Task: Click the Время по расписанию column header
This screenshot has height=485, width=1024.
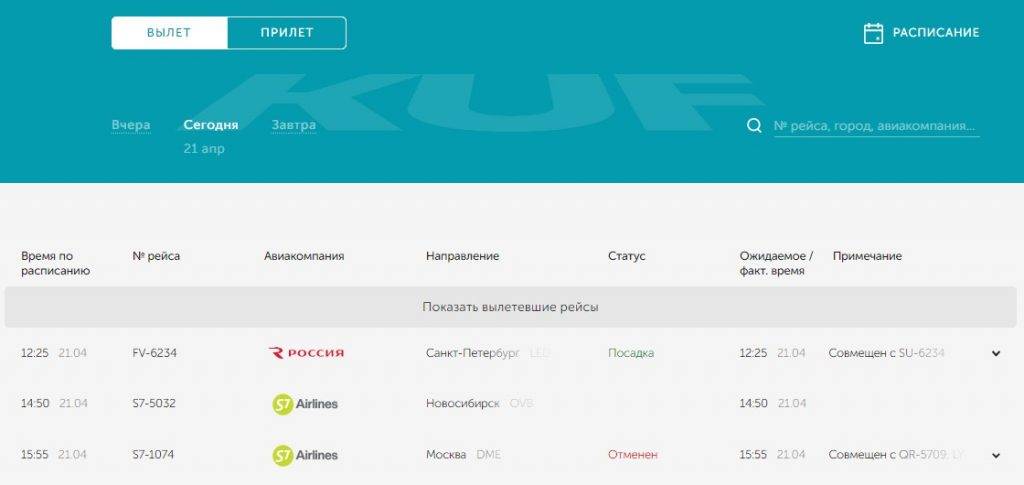Action: click(56, 263)
